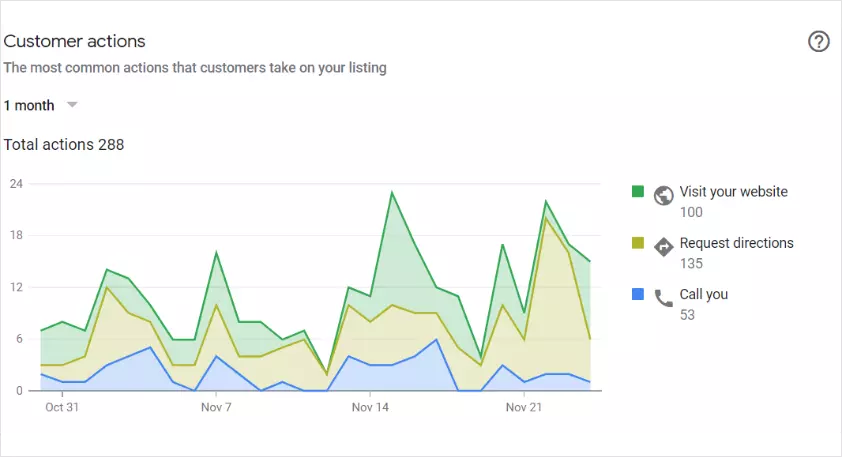This screenshot has width=842, height=457.
Task: Toggle the yellow Request directions swatch
Action: pos(637,243)
